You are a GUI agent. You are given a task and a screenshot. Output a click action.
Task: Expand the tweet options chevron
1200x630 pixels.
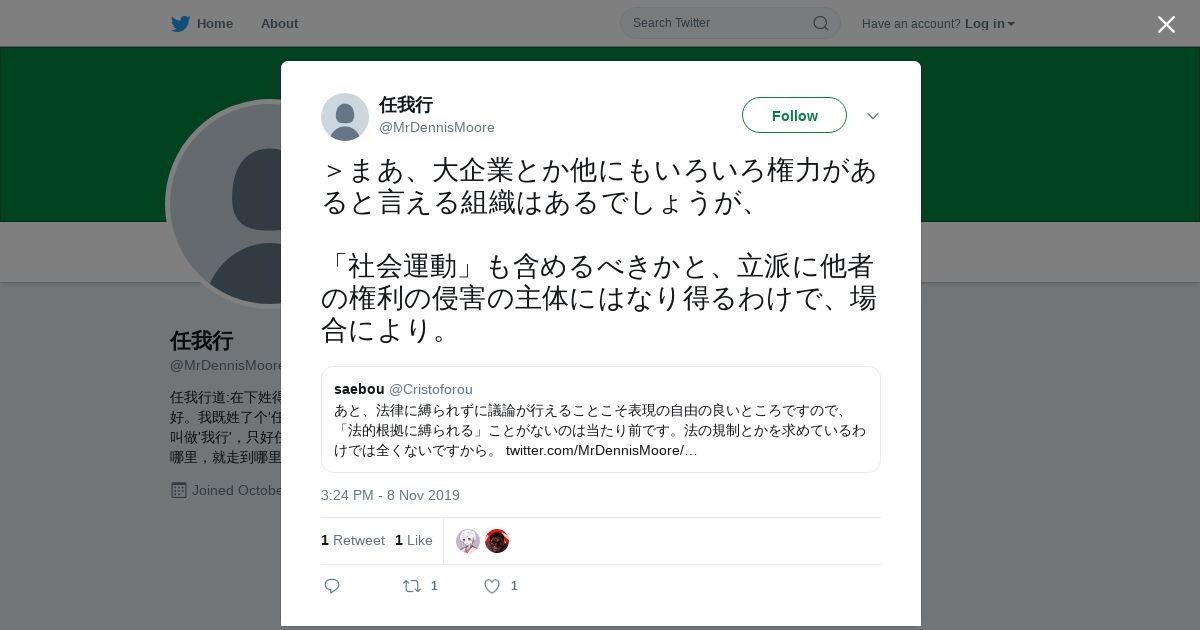(x=873, y=116)
